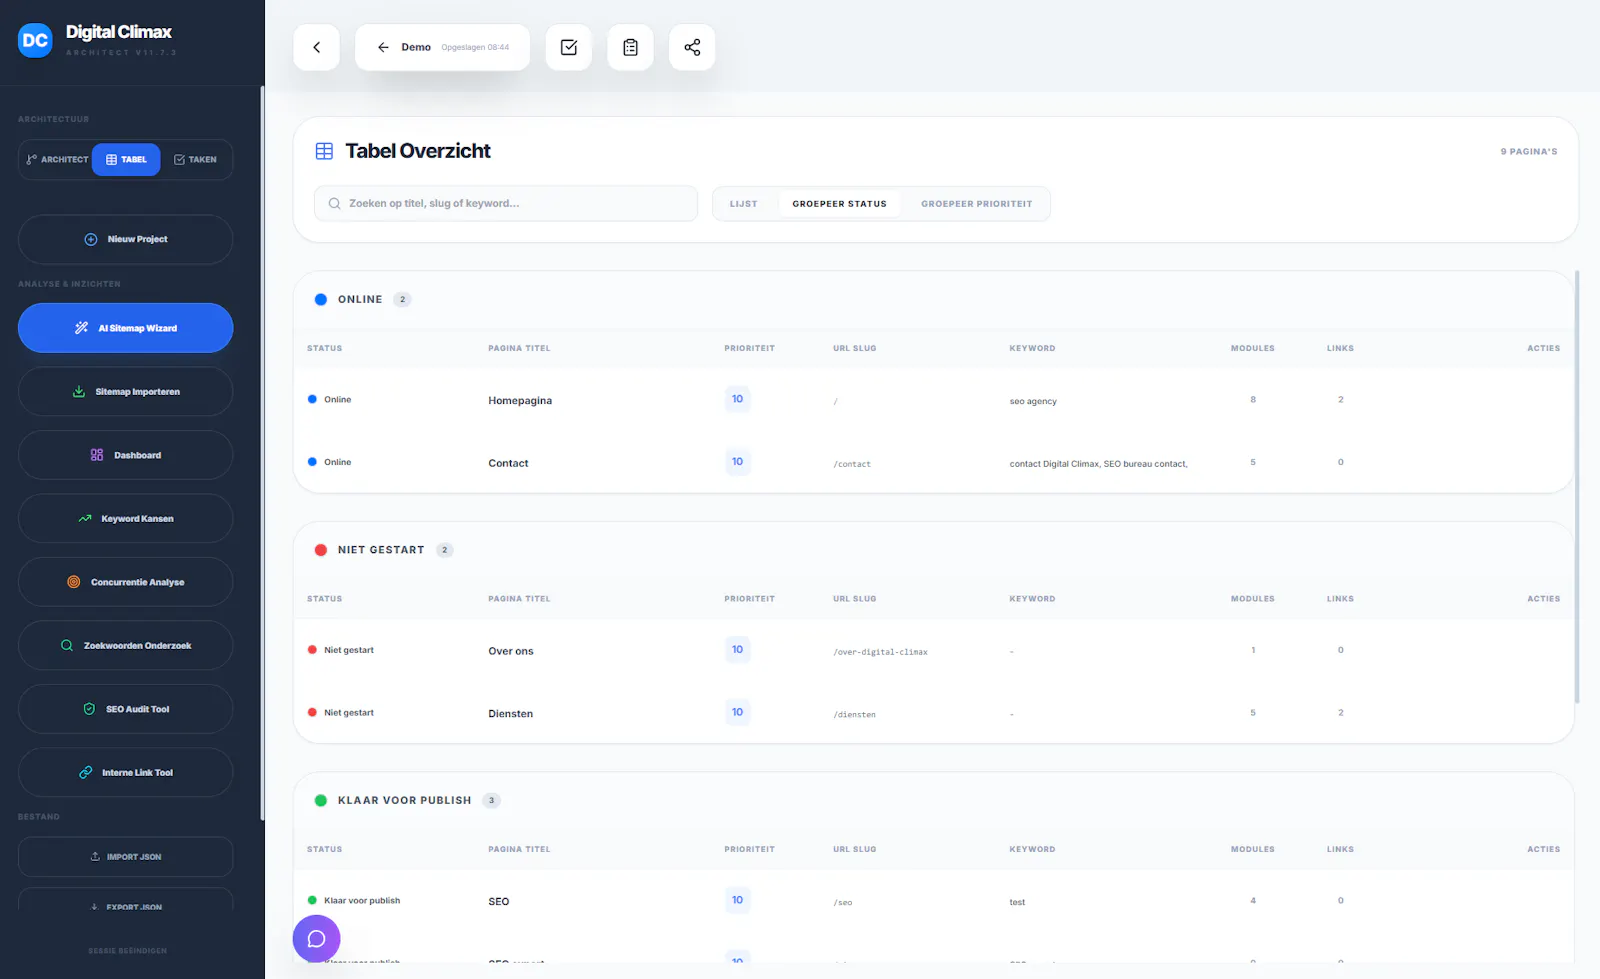The height and width of the screenshot is (979, 1600).
Task: Click priority 10 badge of Contact
Action: (x=737, y=462)
